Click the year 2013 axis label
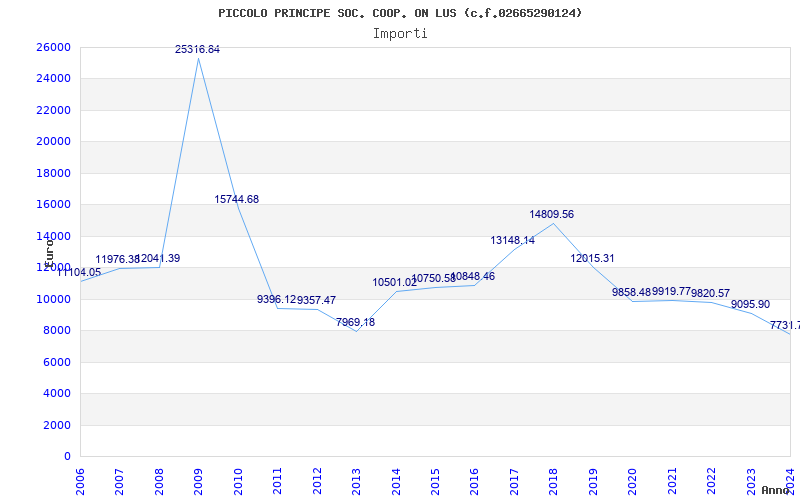 [x=356, y=482]
